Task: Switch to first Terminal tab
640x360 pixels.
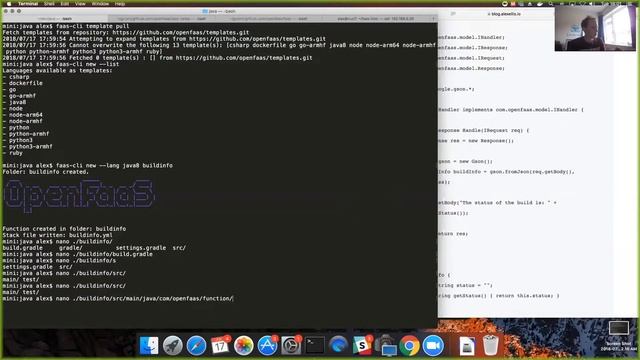Action: pos(56,18)
